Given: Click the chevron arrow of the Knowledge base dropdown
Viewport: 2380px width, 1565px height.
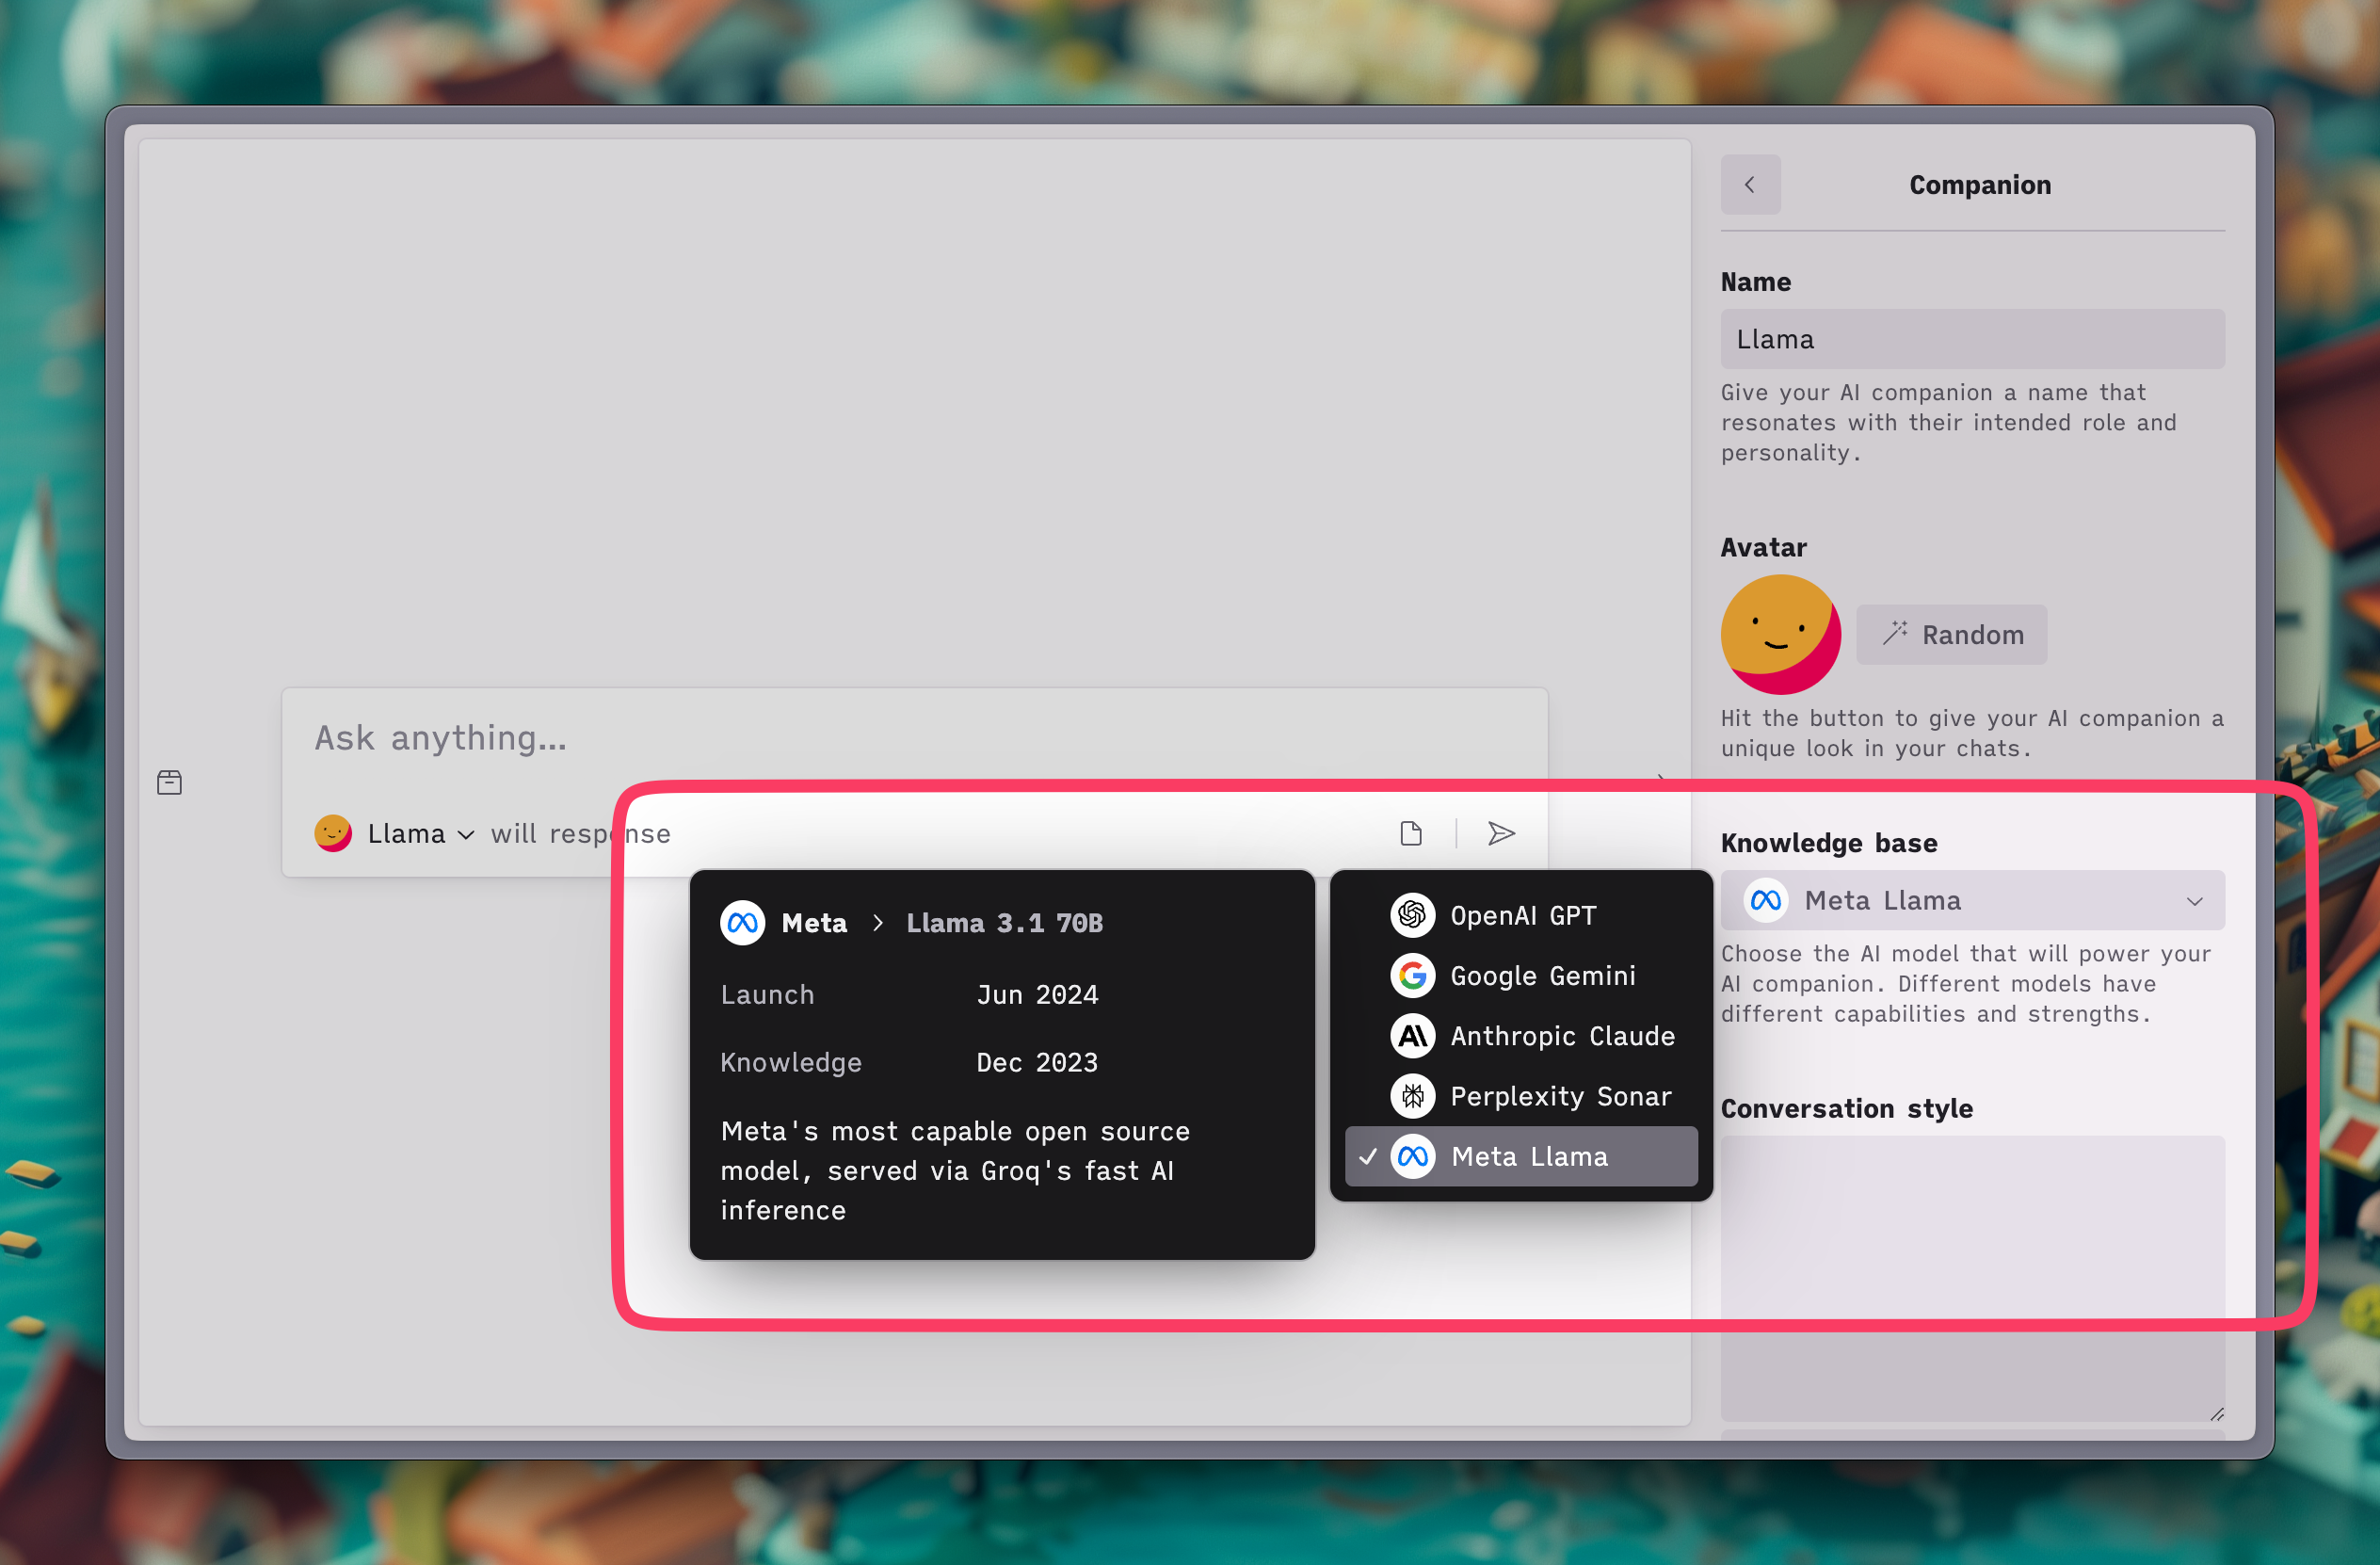Looking at the screenshot, I should [2195, 901].
